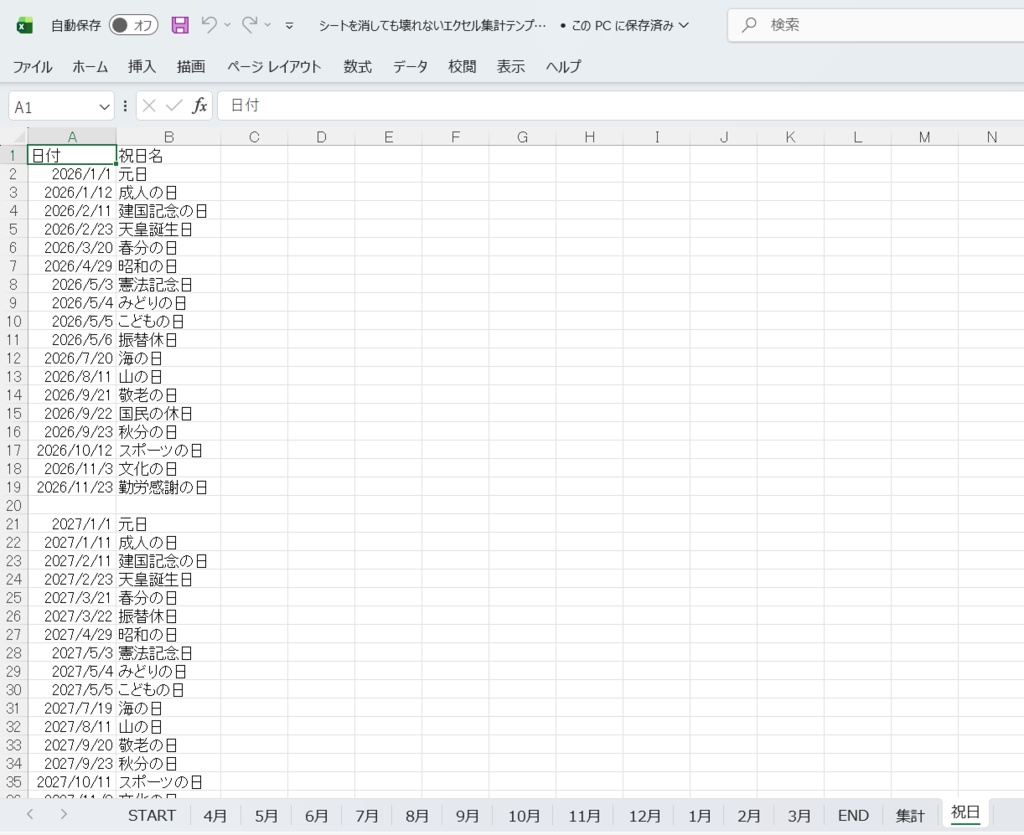Cancel entry with the X icon
1024x835 pixels.
(149, 106)
